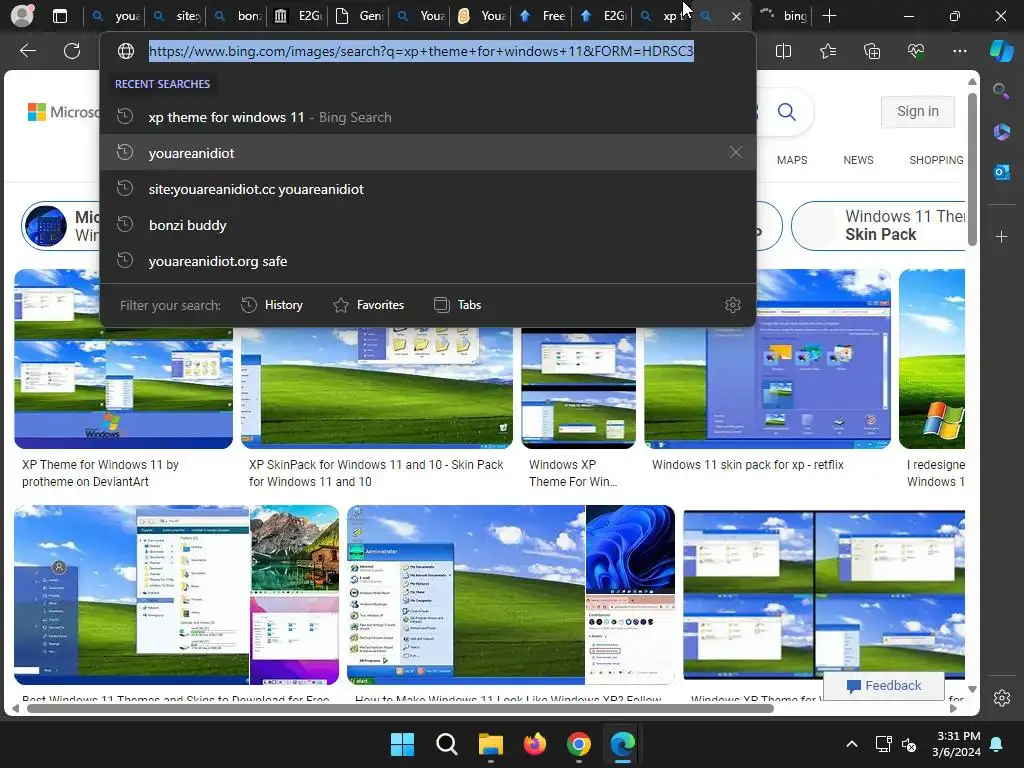Viewport: 1024px width, 768px height.
Task: Open the NEWS search tab
Action: (x=857, y=160)
